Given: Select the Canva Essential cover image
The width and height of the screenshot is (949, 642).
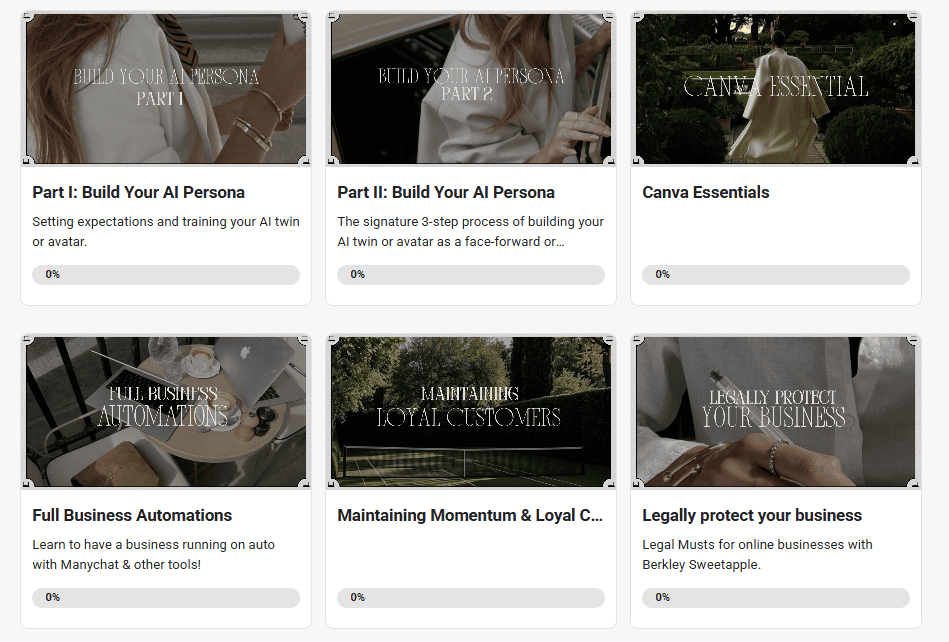Looking at the screenshot, I should coord(775,88).
